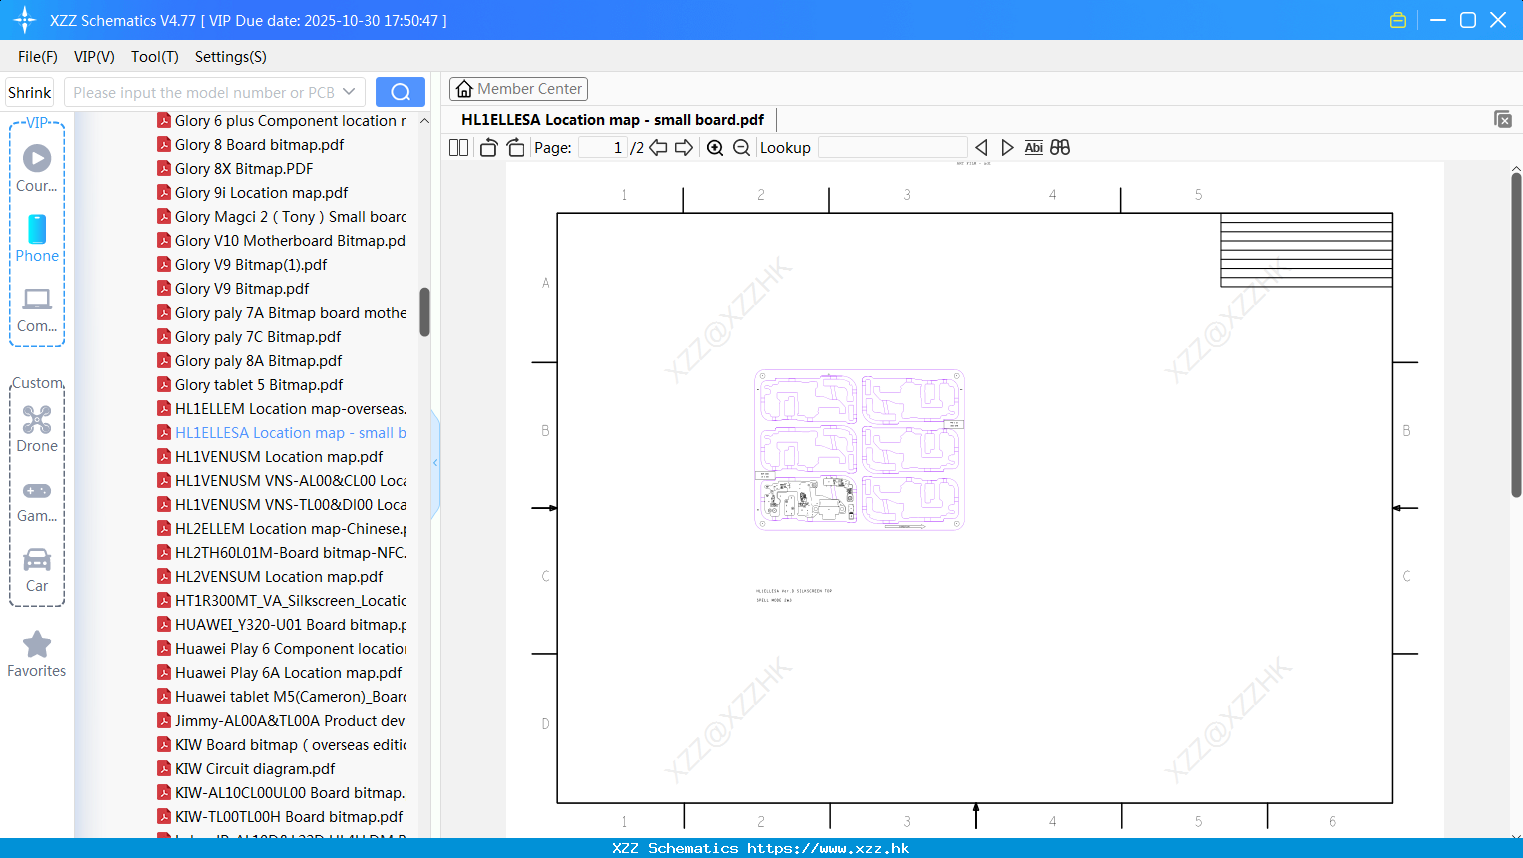Open HL1ELLEM Location map-overseas file
The height and width of the screenshot is (858, 1523).
290,409
